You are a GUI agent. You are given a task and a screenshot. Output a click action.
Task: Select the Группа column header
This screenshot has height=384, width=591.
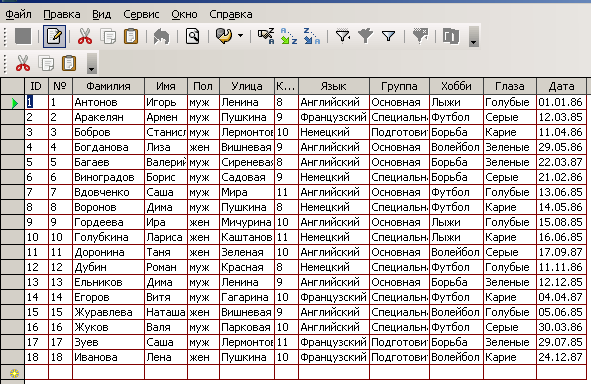point(399,86)
